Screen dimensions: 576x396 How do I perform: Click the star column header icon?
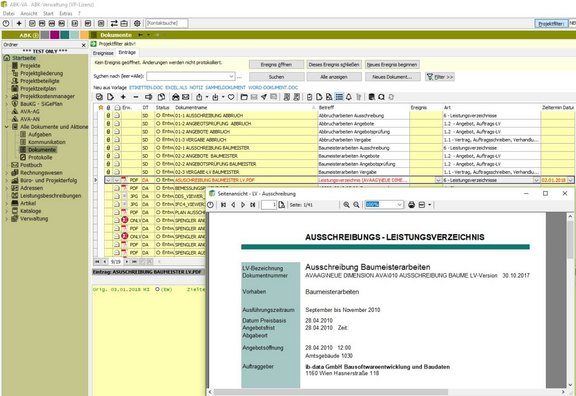pyautogui.click(x=101, y=108)
